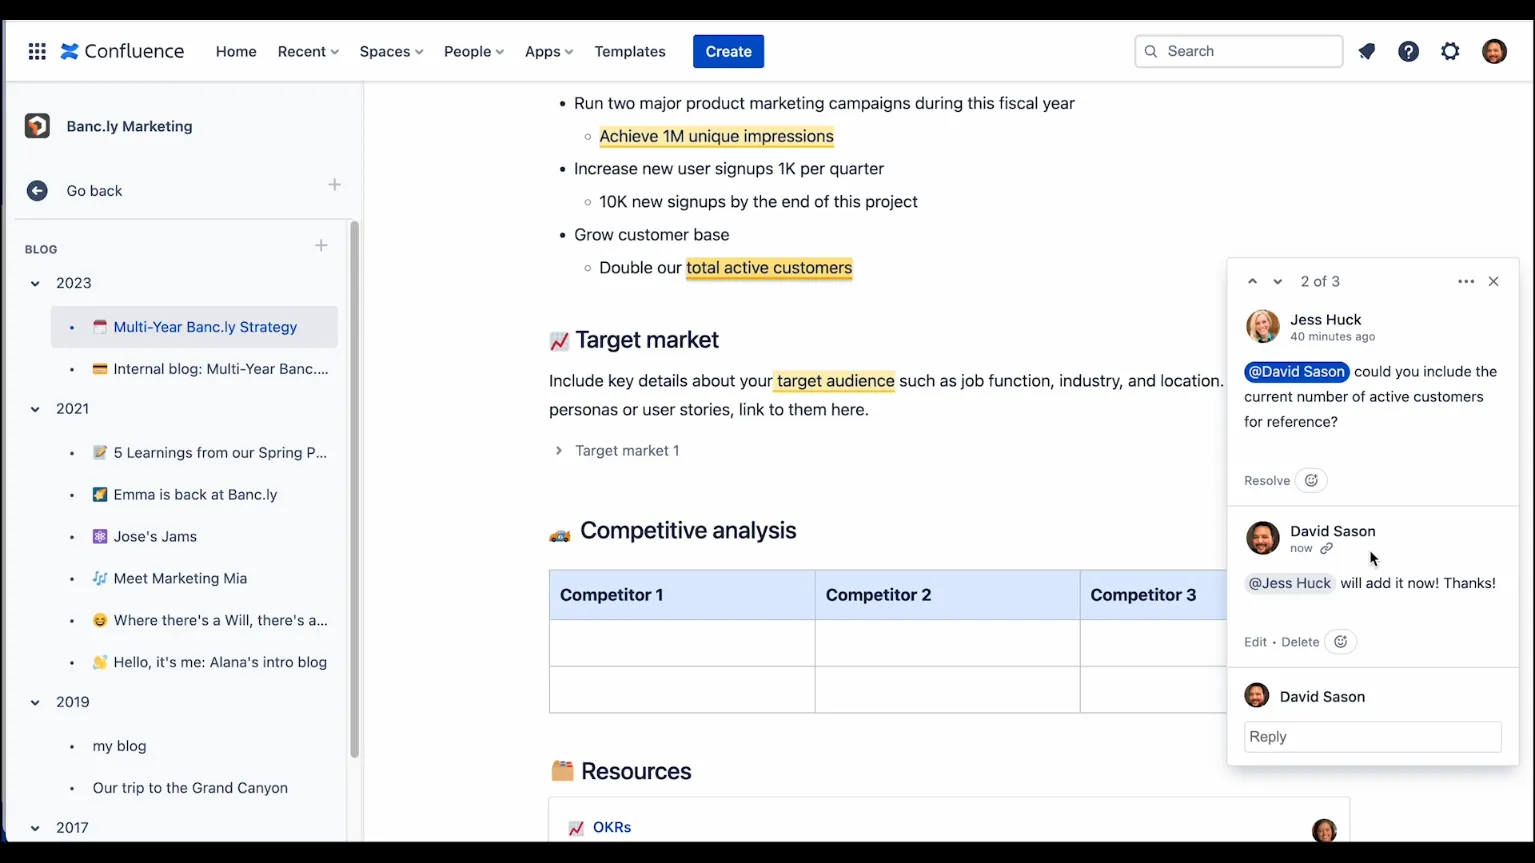Open the OKRs resource link
The height and width of the screenshot is (863, 1535).
coord(612,827)
